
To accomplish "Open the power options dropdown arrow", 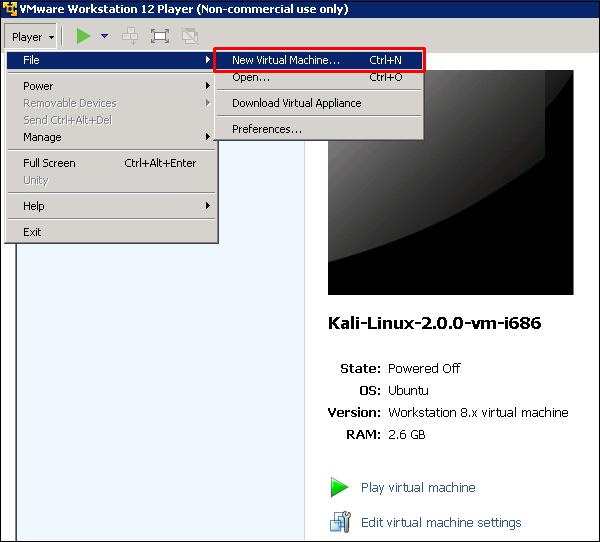I will click(104, 36).
